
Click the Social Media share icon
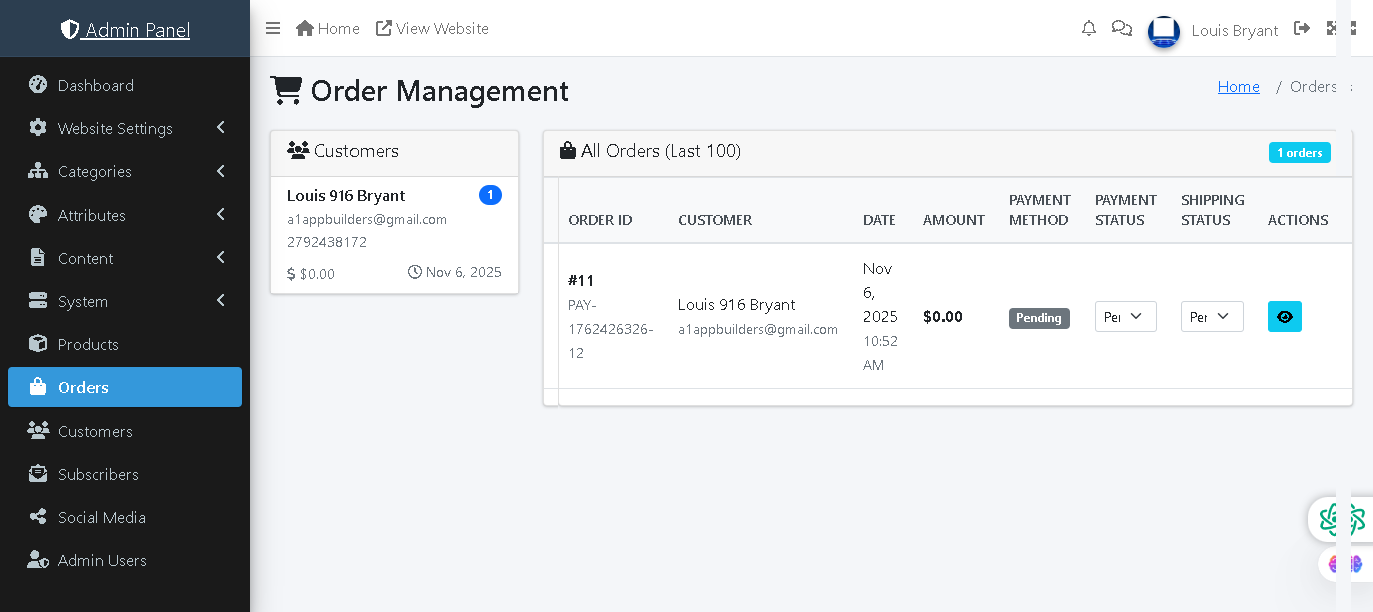(38, 517)
